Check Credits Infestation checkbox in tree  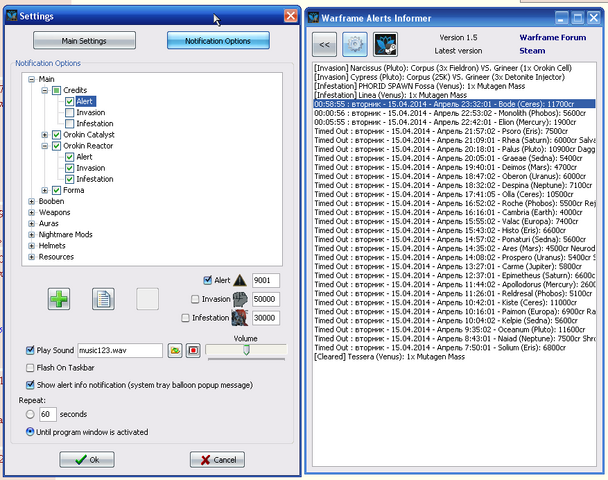69,124
